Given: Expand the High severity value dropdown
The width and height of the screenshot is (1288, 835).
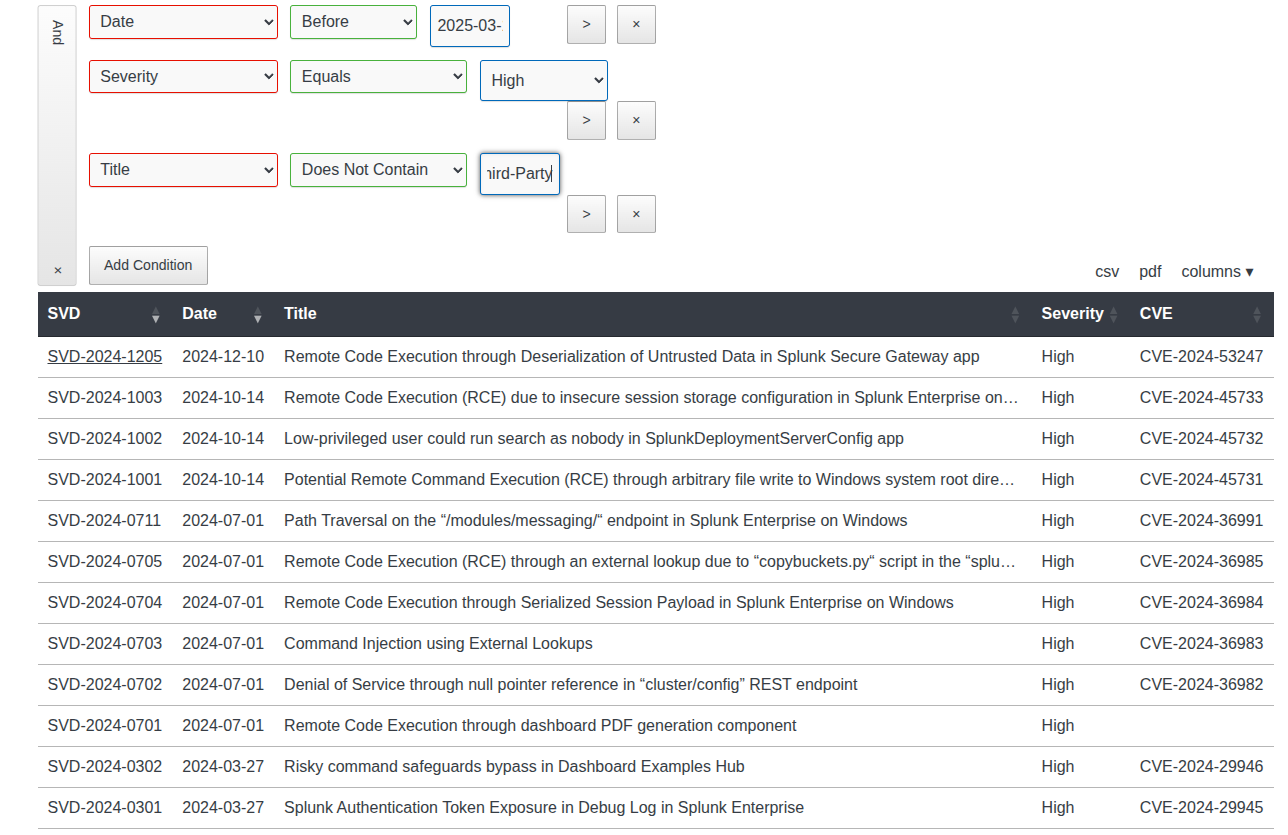Looking at the screenshot, I should point(544,80).
